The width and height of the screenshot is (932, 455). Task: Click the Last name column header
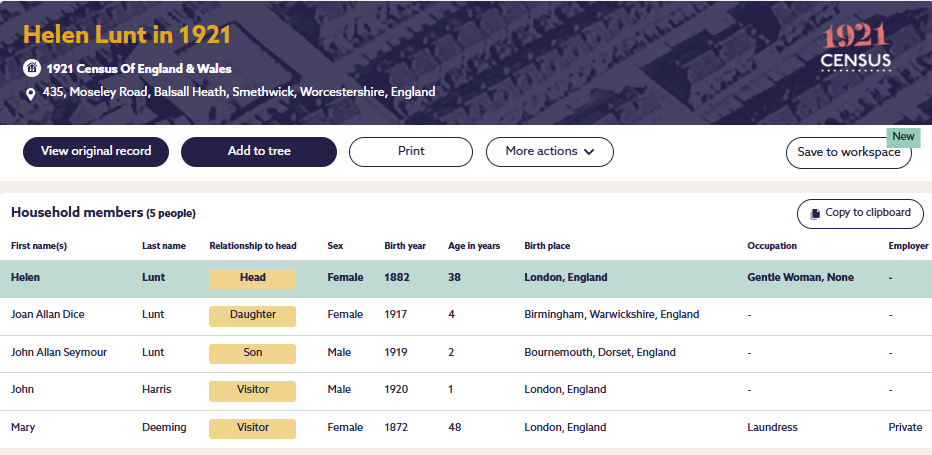coord(163,246)
